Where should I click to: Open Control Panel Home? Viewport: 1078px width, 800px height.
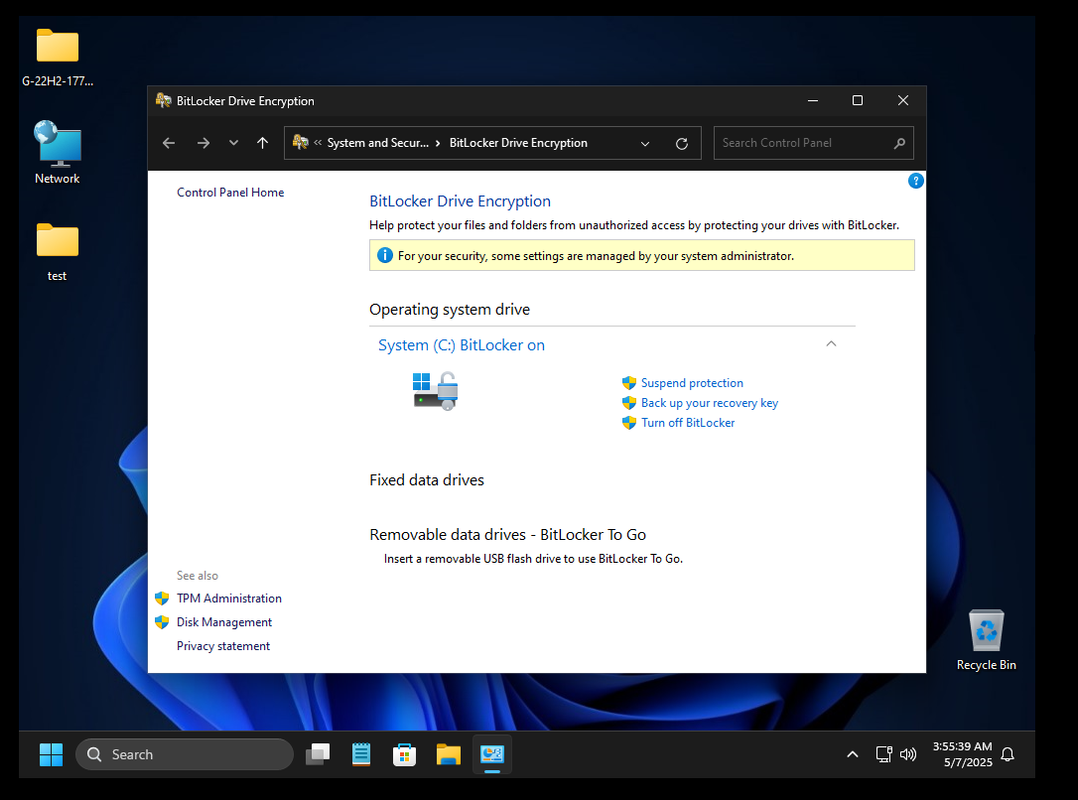coord(230,192)
